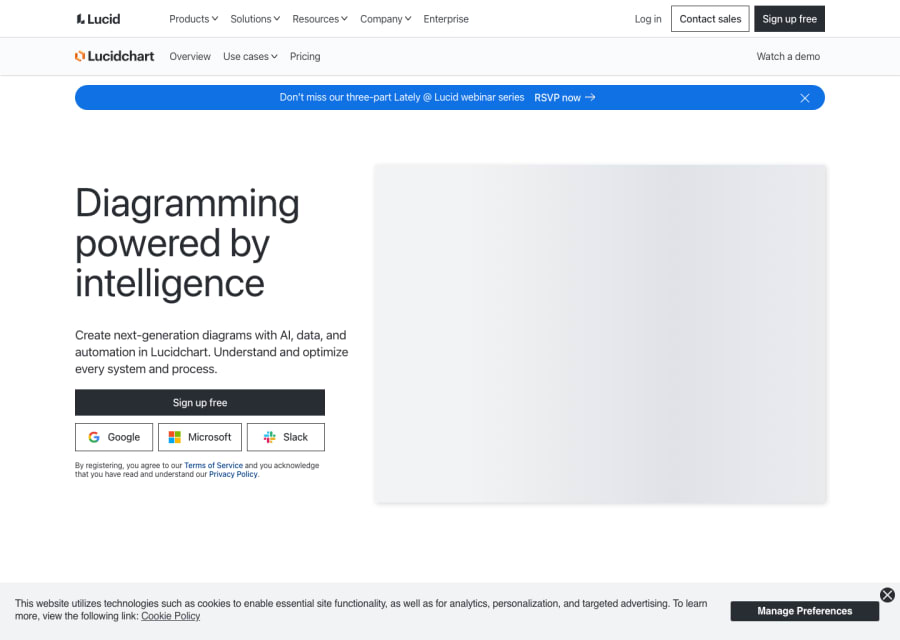Image resolution: width=900 pixels, height=640 pixels.
Task: Open the Resources dropdown
Action: (x=320, y=19)
